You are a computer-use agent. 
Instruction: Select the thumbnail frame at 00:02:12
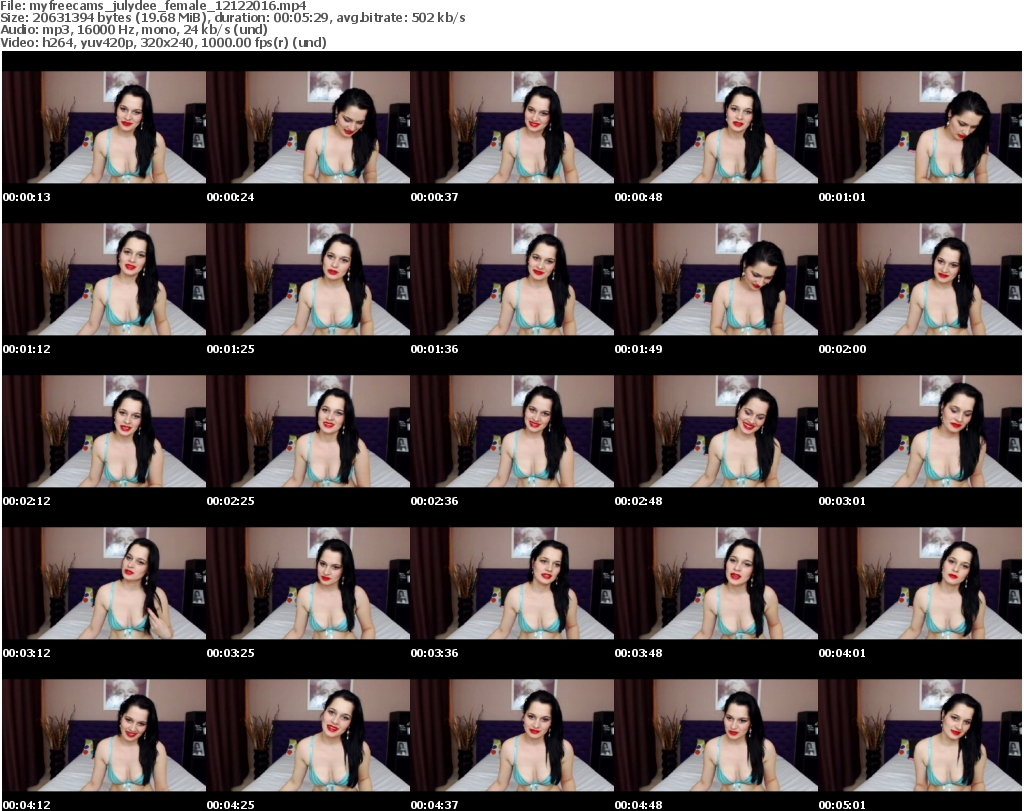pos(104,432)
